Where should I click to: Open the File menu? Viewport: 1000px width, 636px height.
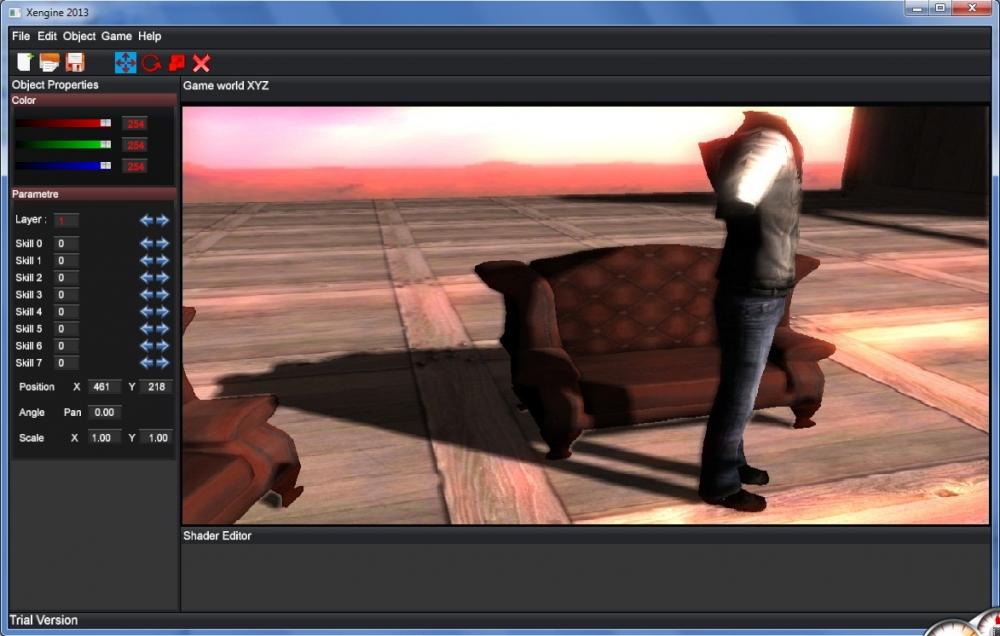pyautogui.click(x=21, y=36)
